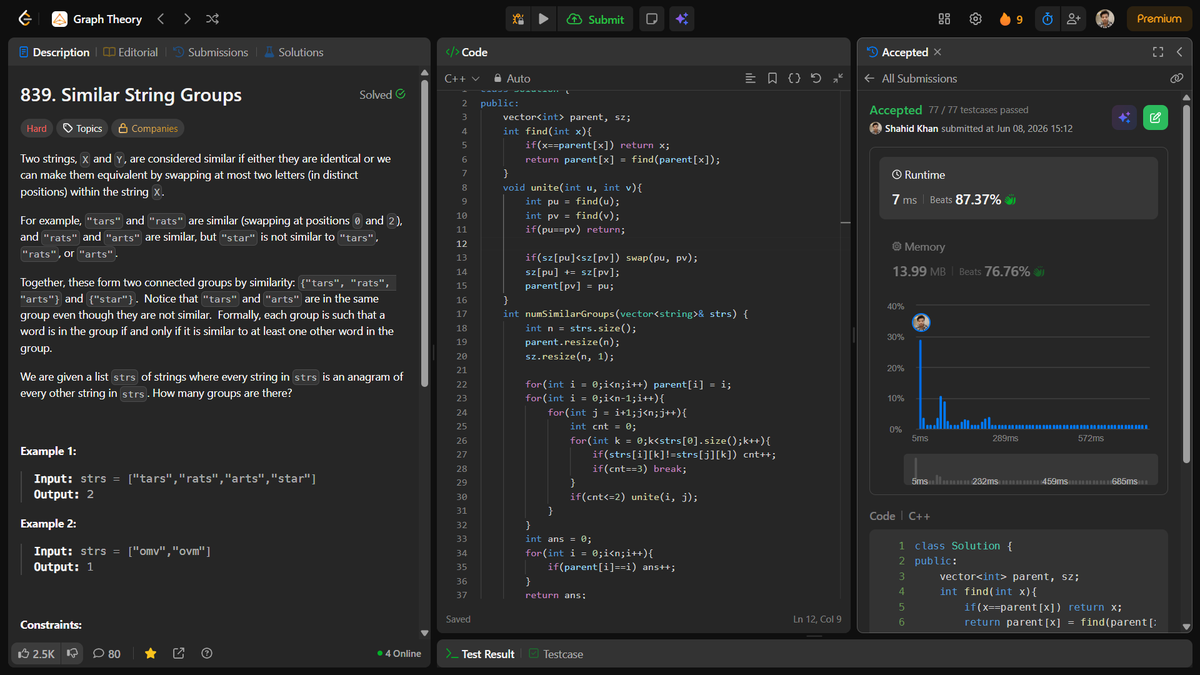Click the description panel vertical scrollbar
The image size is (1200, 675).
coord(425,235)
